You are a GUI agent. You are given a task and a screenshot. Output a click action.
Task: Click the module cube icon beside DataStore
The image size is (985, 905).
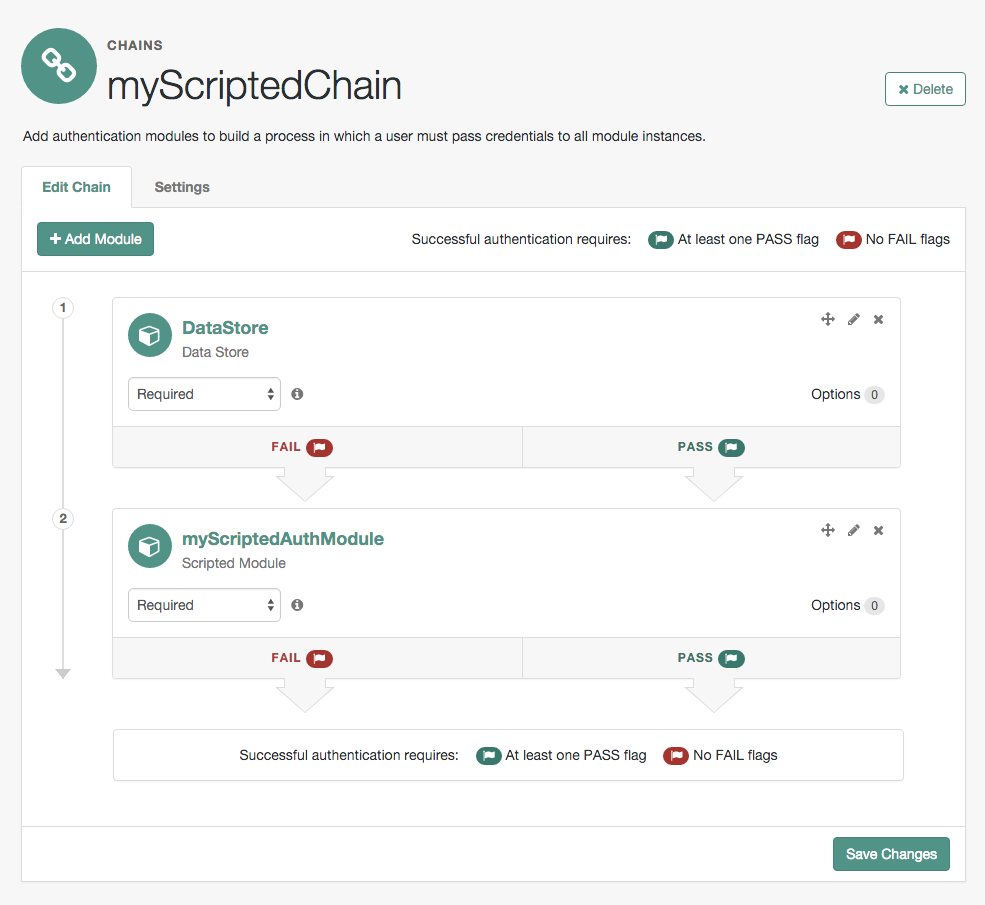click(149, 335)
